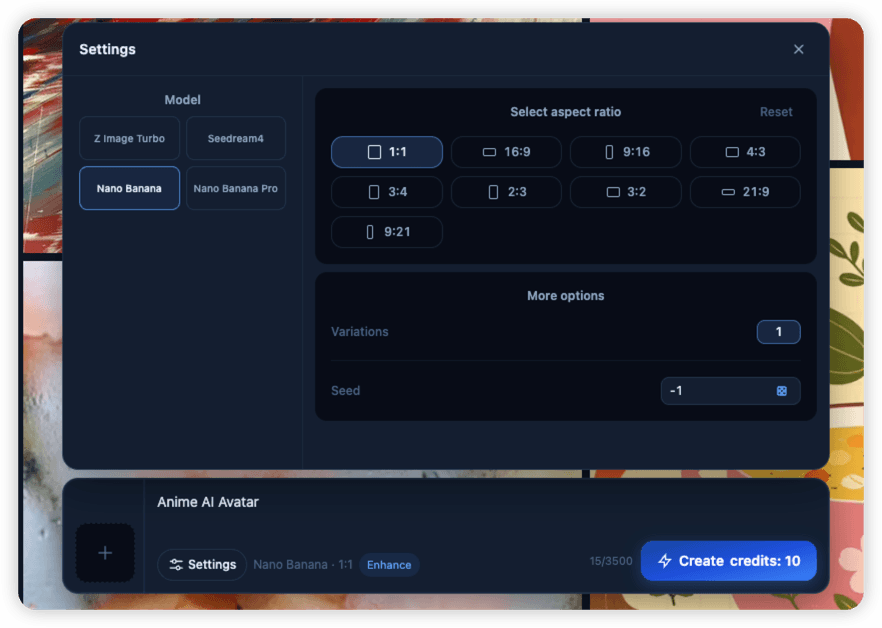The height and width of the screenshot is (628, 882).
Task: Open the Variations count field
Action: 778,332
